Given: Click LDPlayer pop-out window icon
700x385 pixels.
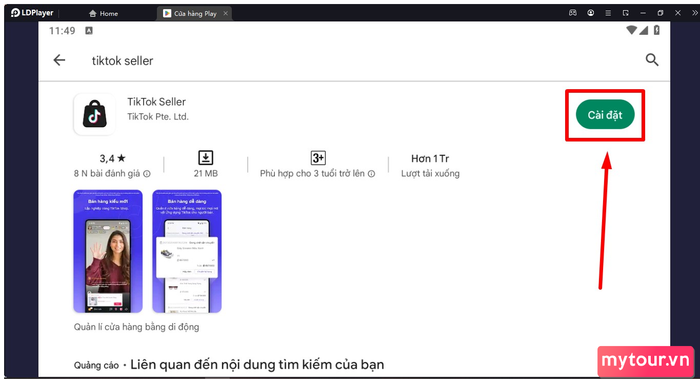Looking at the screenshot, I should click(x=625, y=13).
